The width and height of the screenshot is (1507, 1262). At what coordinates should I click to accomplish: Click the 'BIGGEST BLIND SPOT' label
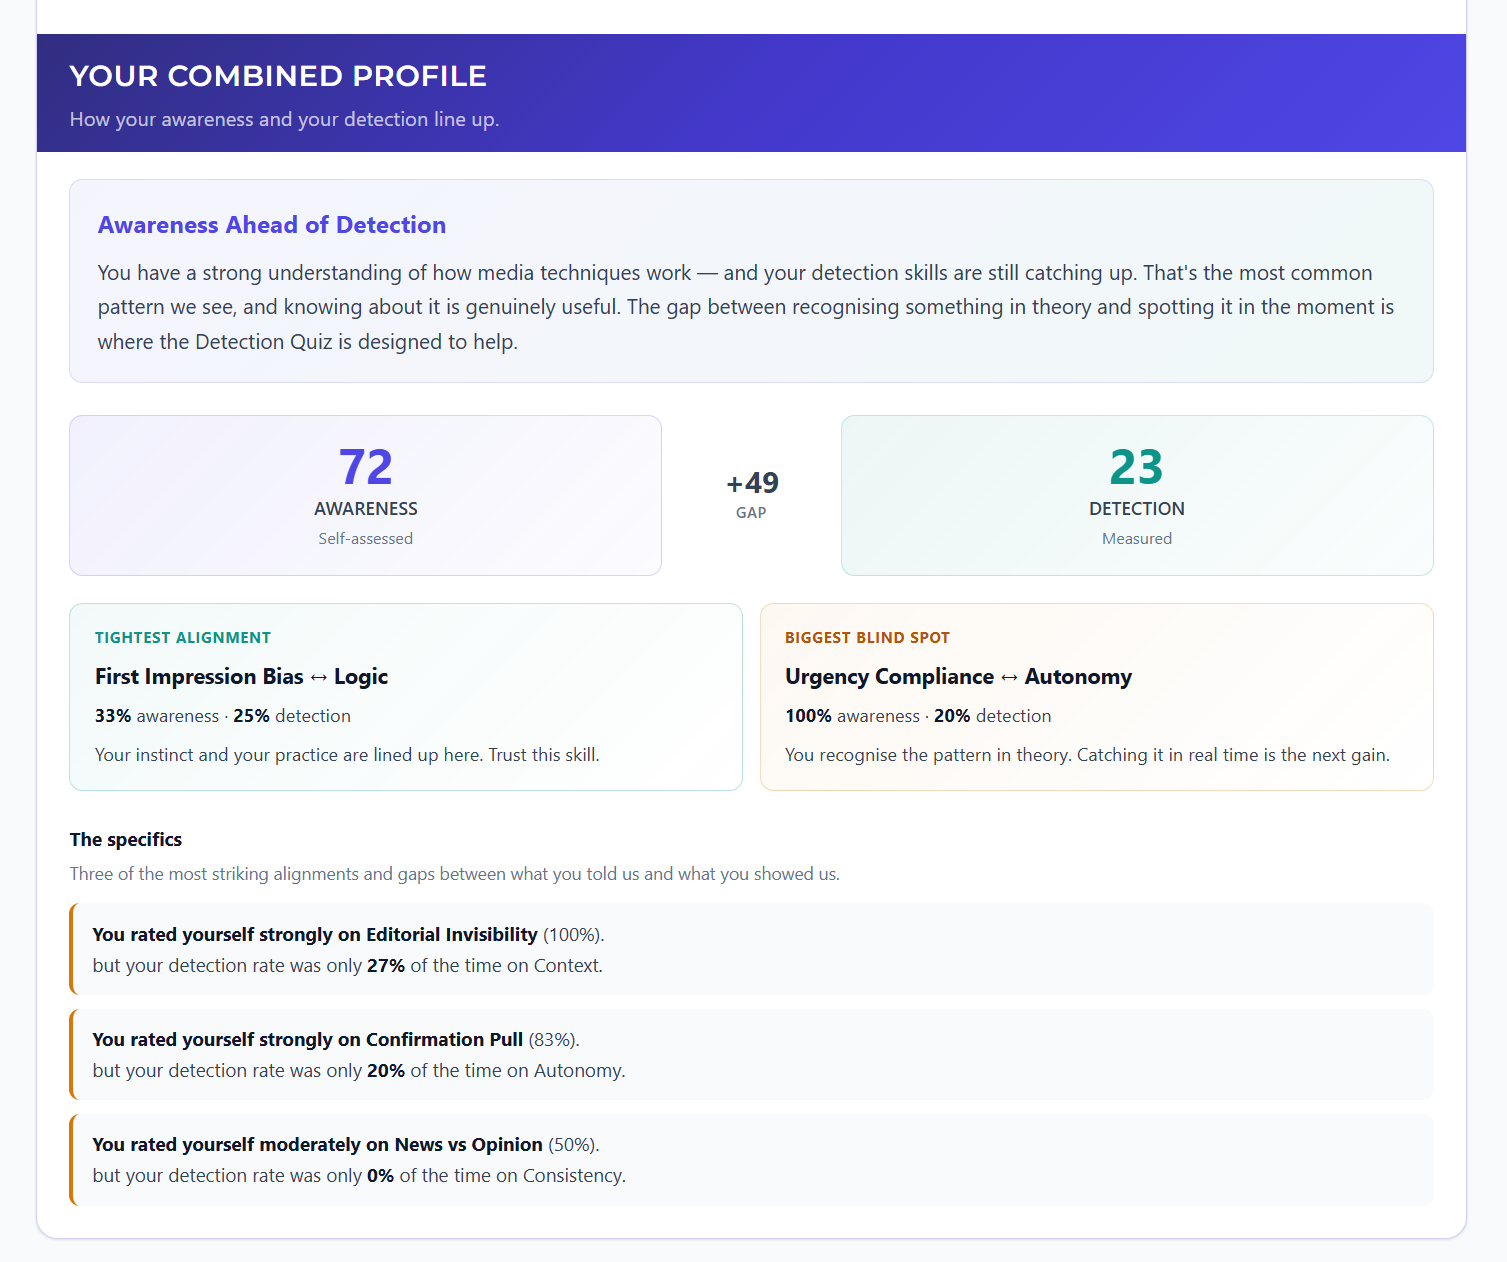[x=866, y=638]
